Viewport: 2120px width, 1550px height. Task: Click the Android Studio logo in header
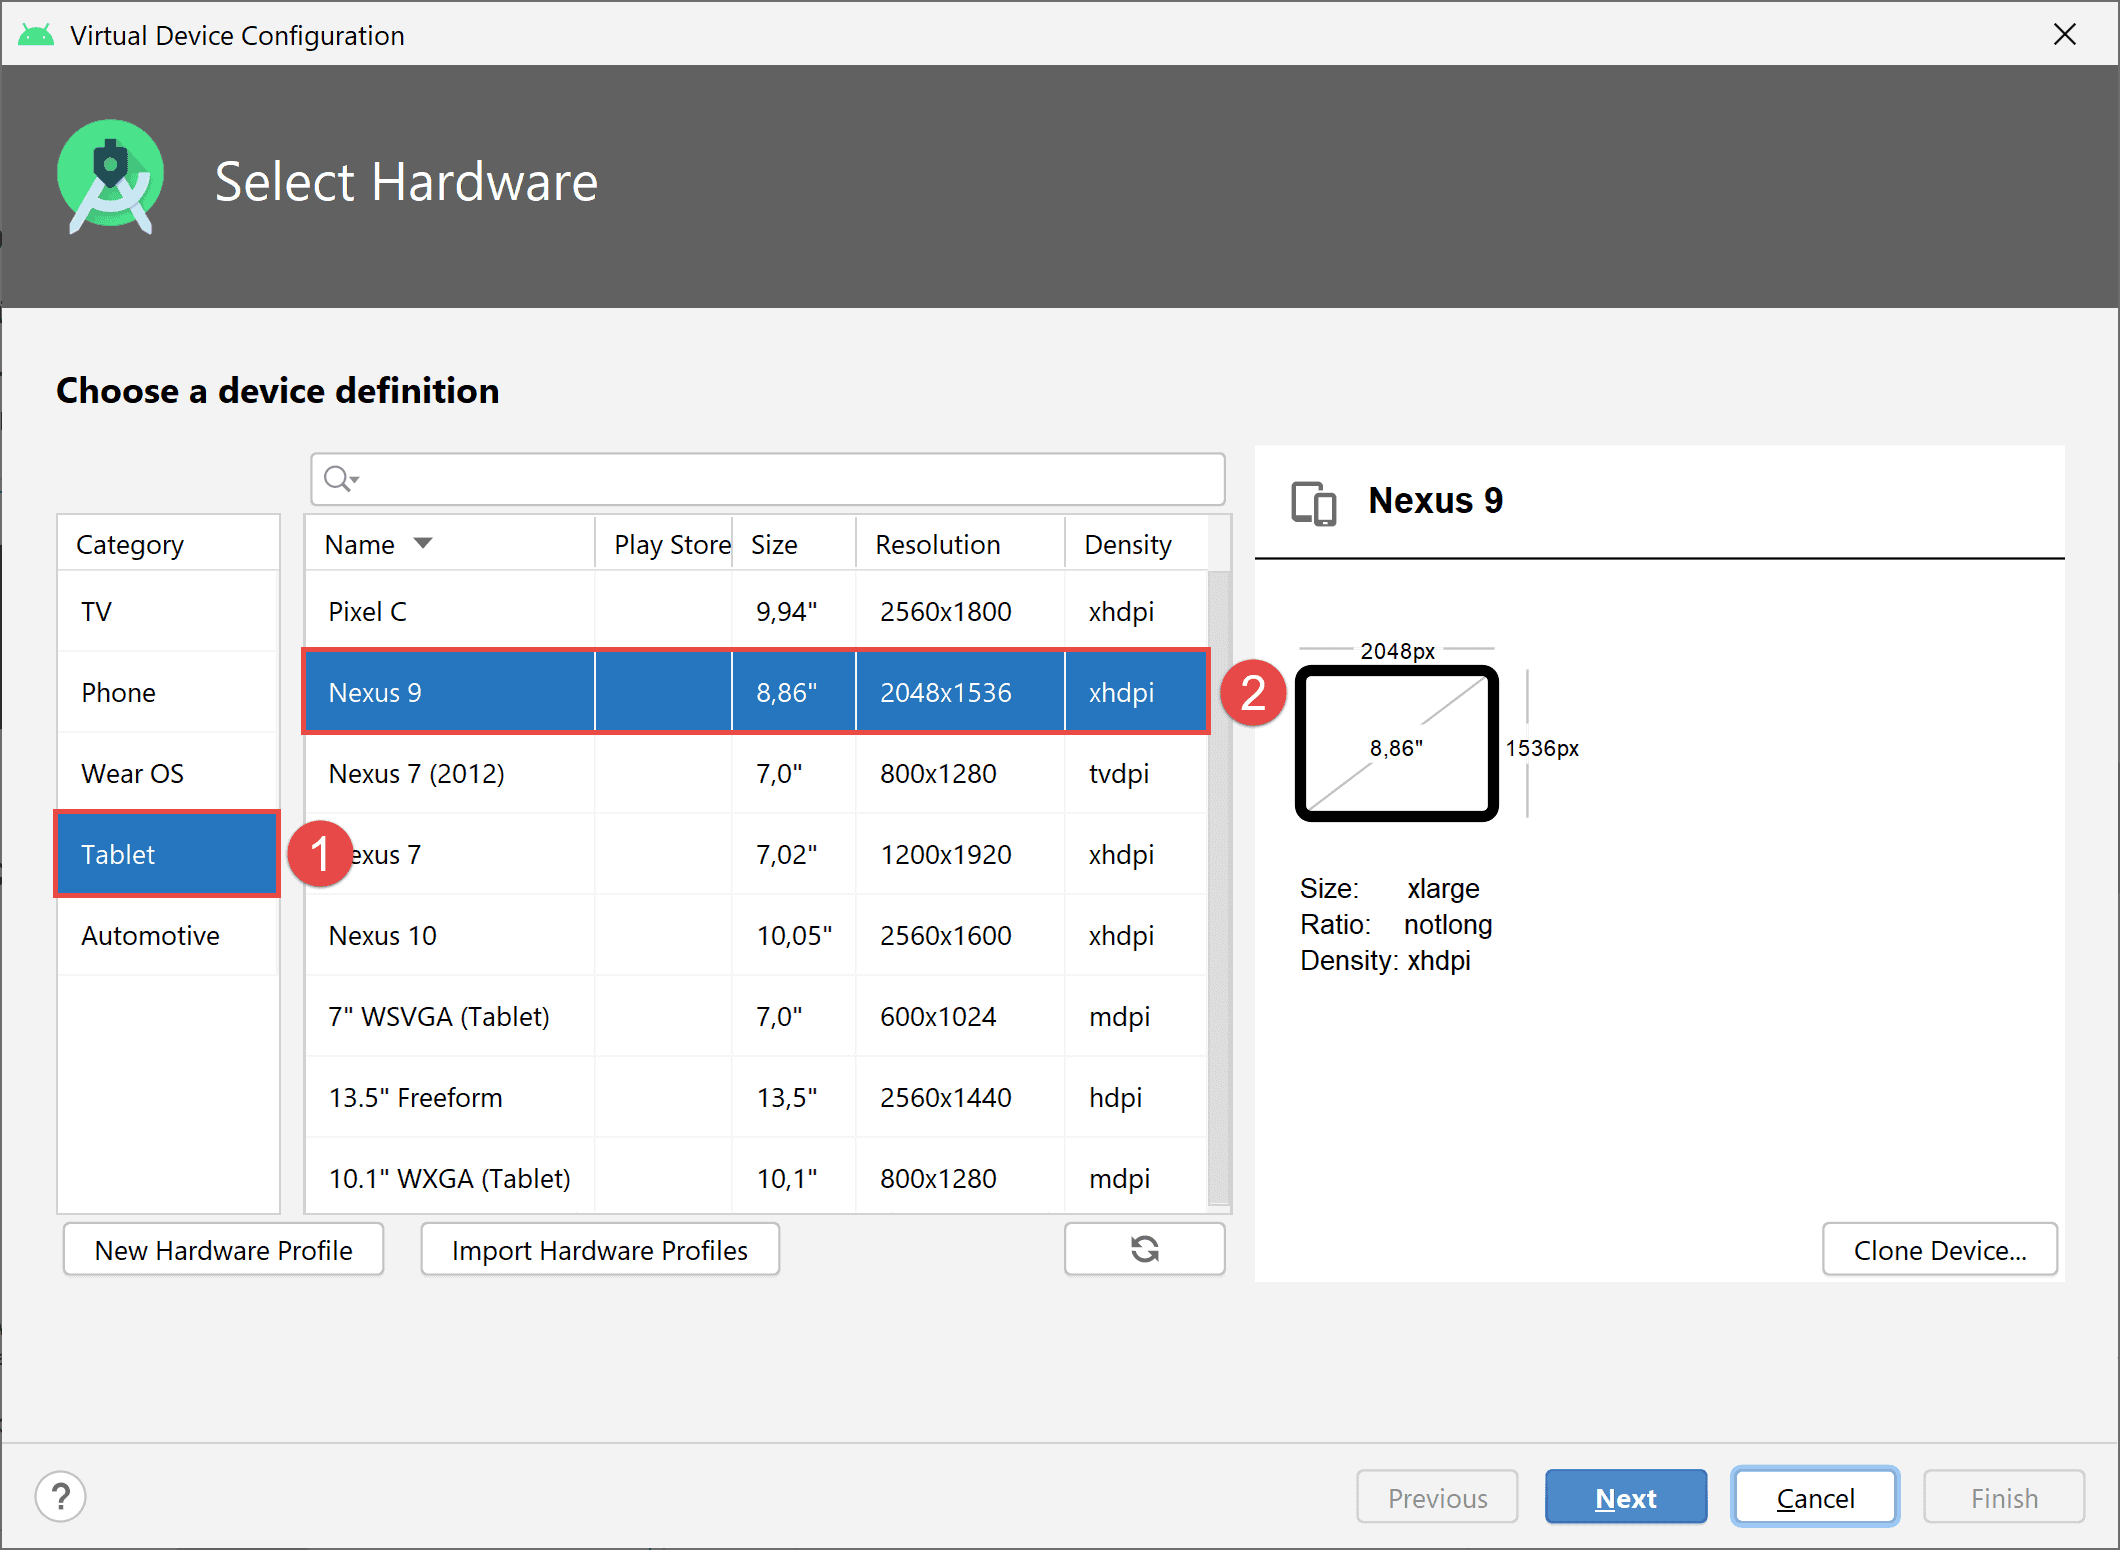click(110, 178)
